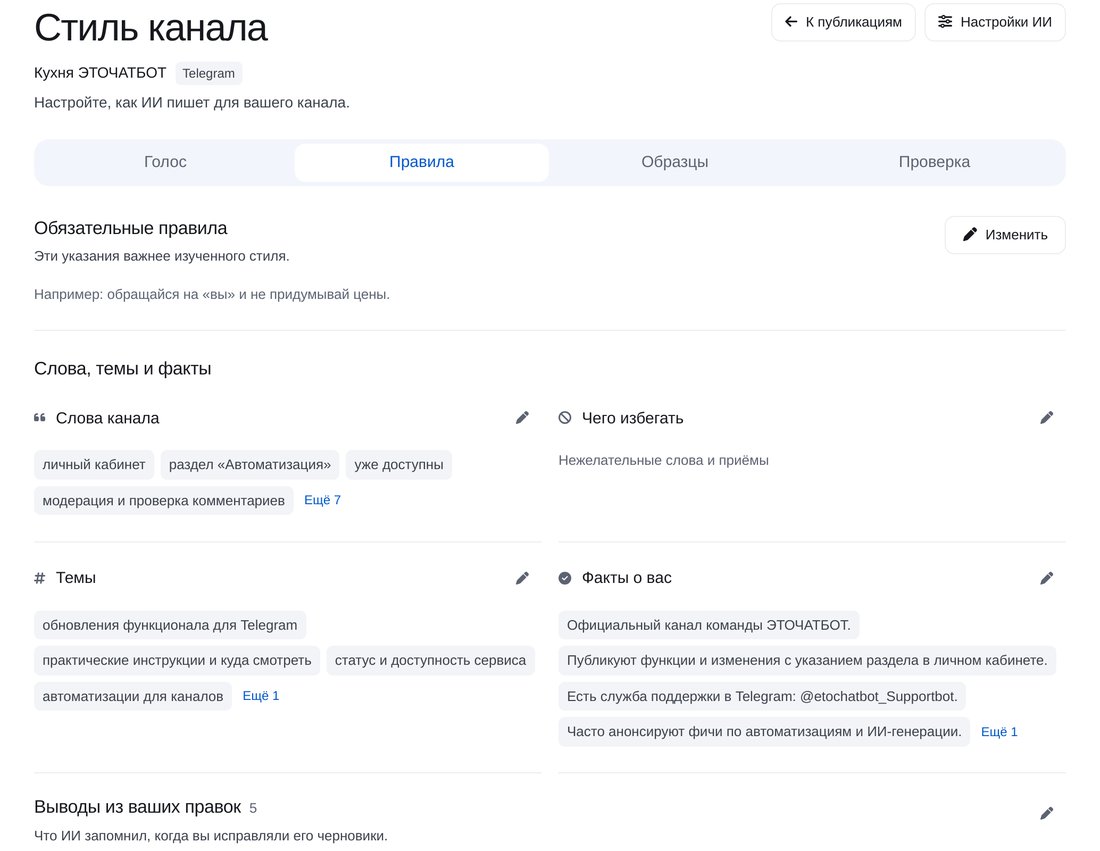
Task: Edit «Чего избегать» using its pencil icon
Action: (1046, 418)
